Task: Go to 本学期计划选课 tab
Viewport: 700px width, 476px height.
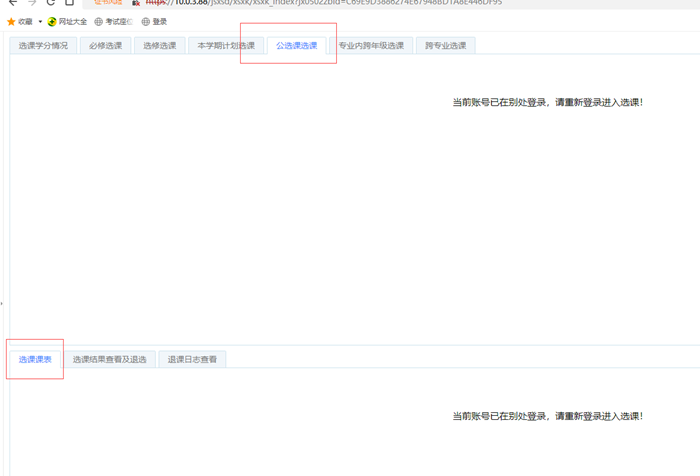Action: pos(226,46)
